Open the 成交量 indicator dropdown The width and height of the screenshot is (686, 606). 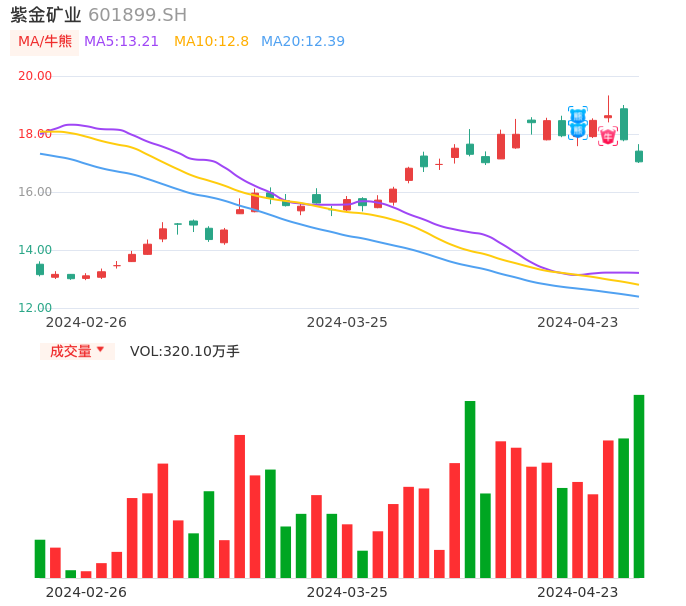[77, 351]
